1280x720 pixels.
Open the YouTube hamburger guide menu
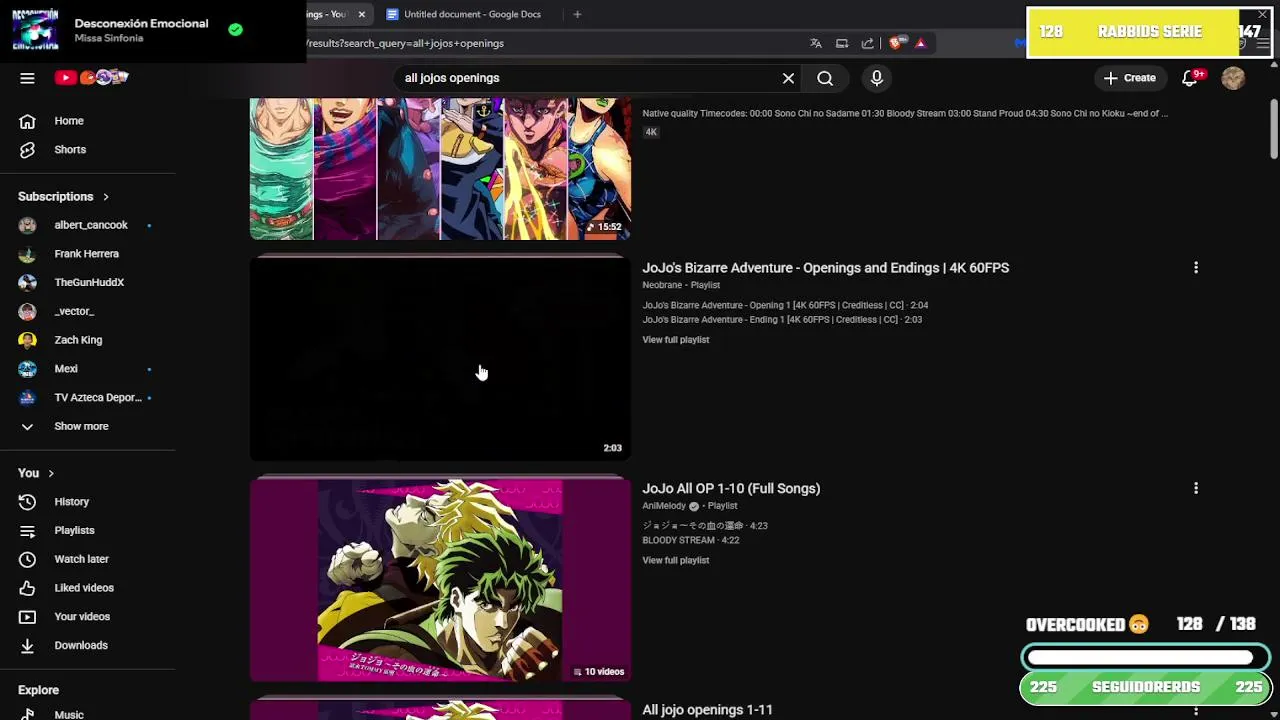coord(27,78)
